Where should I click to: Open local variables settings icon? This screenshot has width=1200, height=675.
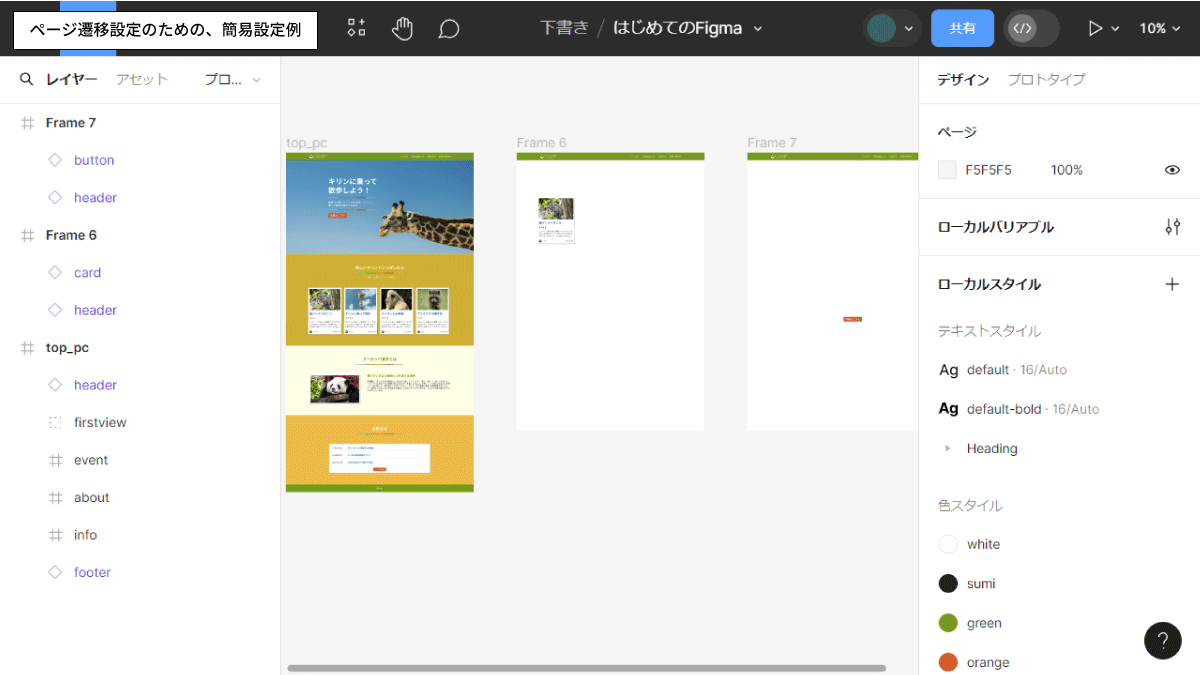[1172, 227]
